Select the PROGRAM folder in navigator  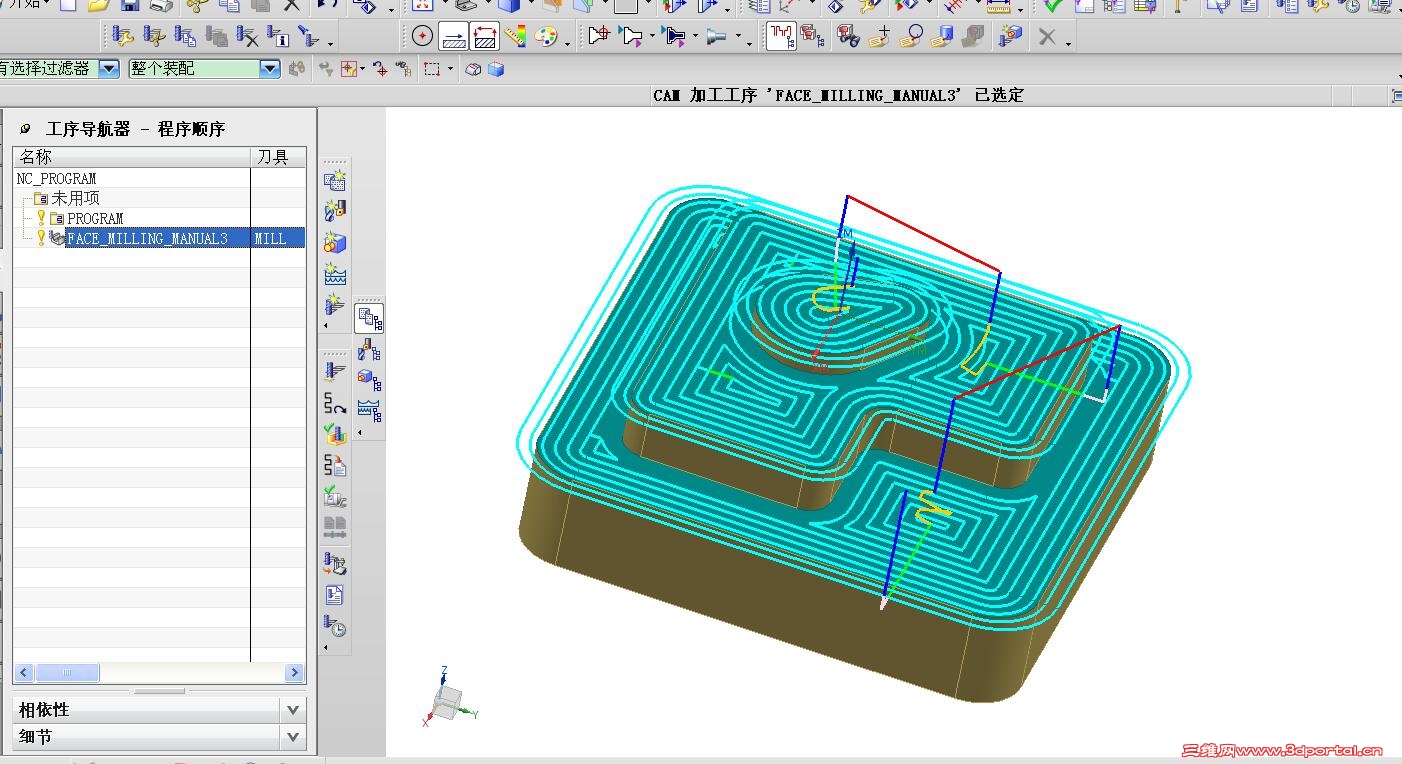(96, 218)
